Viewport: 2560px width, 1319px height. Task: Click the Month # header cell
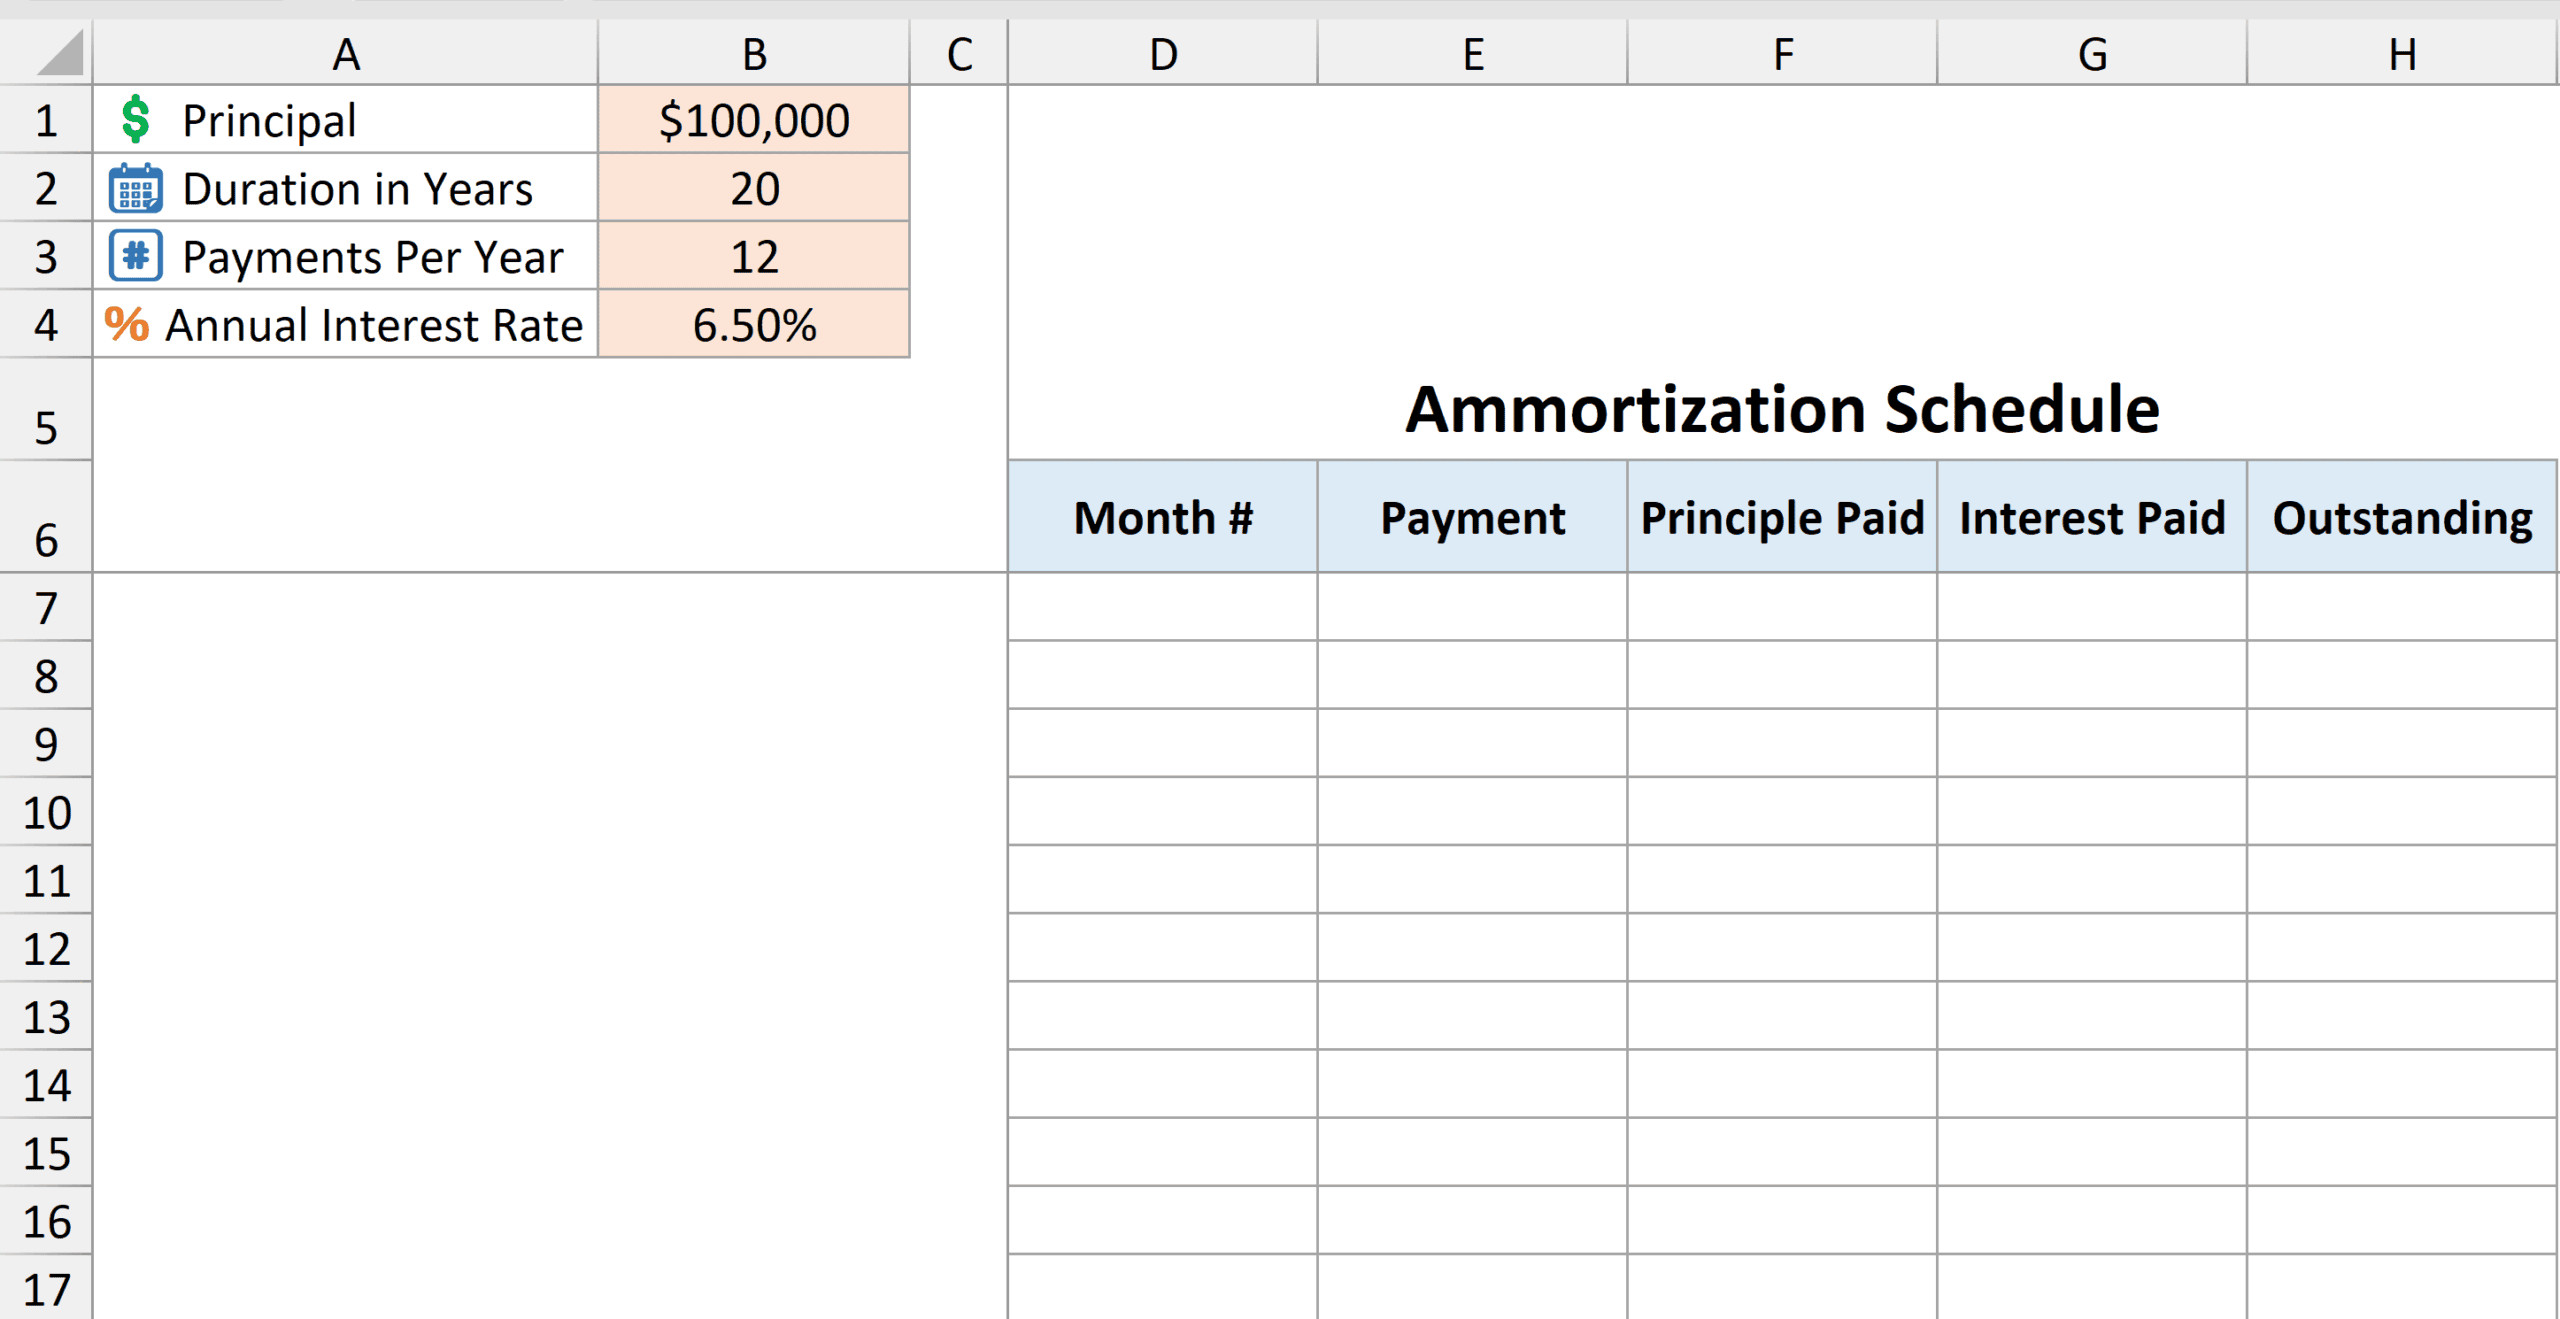pos(1163,518)
